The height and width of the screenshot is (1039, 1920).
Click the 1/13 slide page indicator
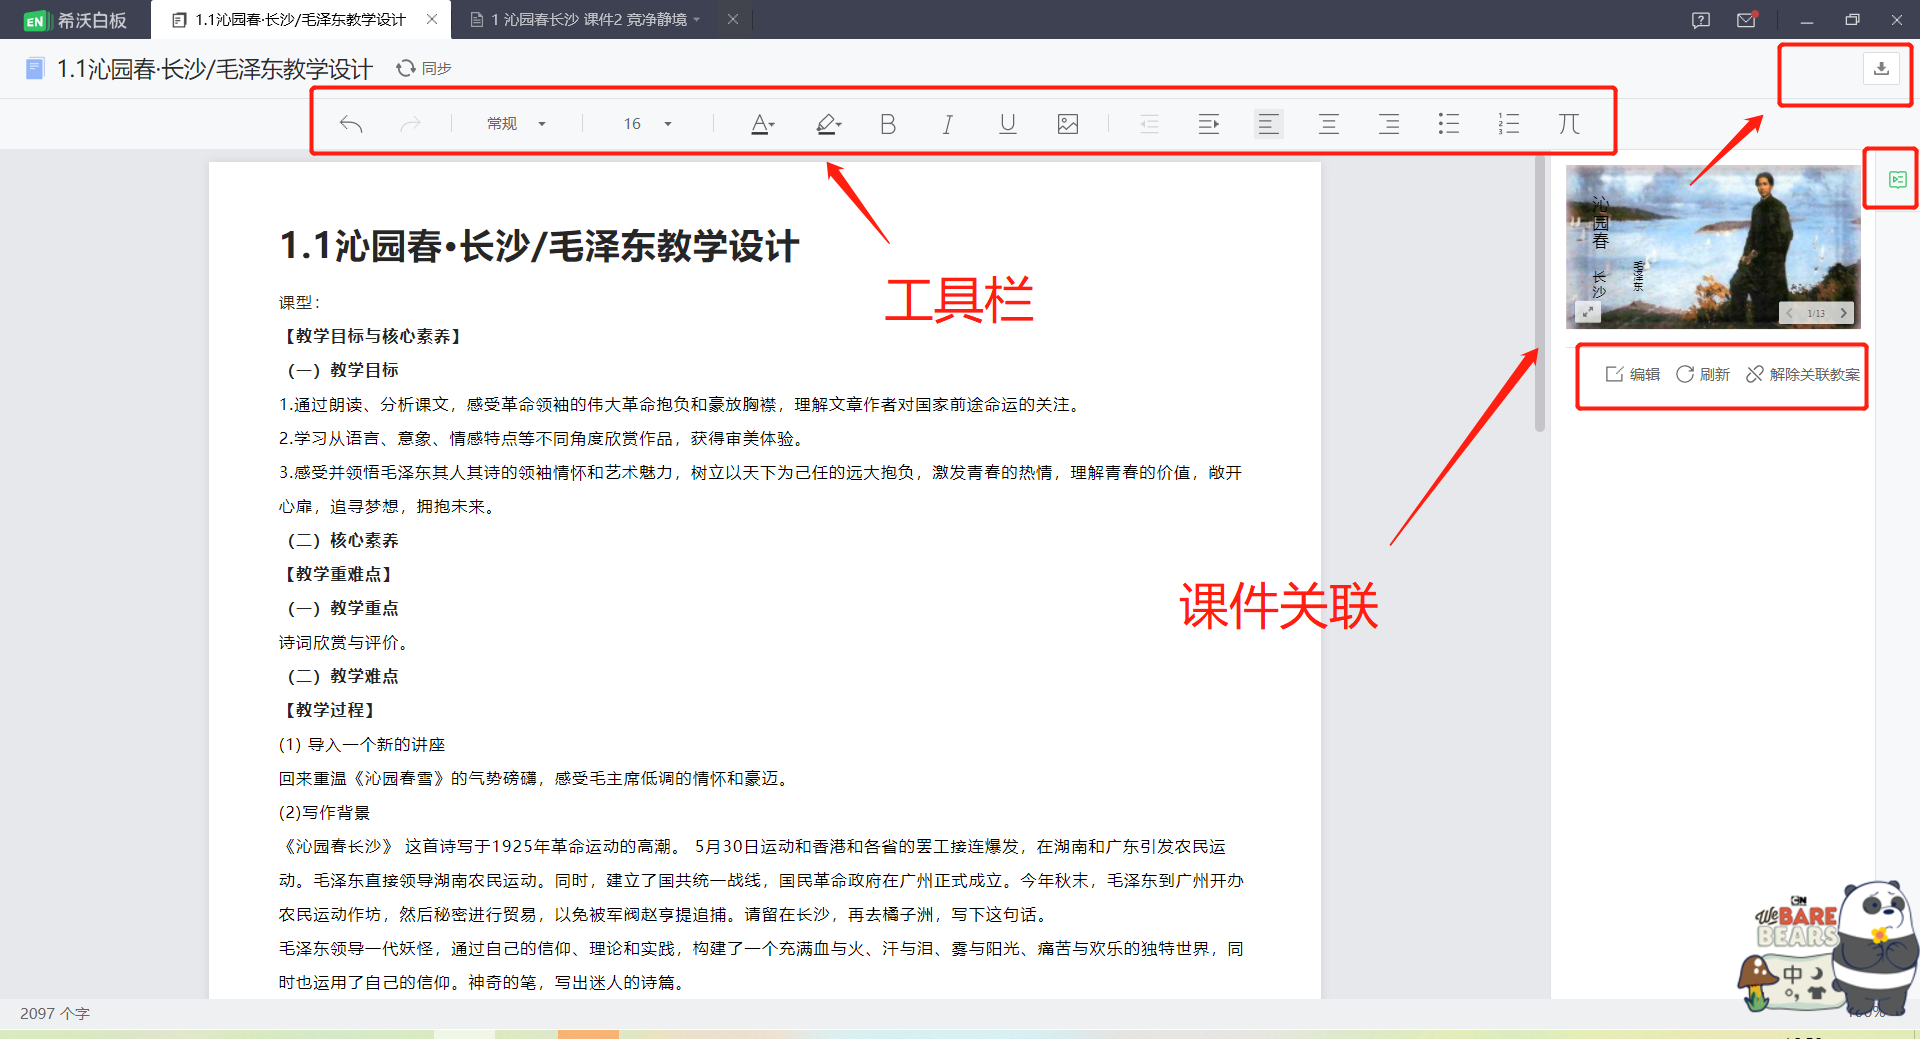point(1816,313)
